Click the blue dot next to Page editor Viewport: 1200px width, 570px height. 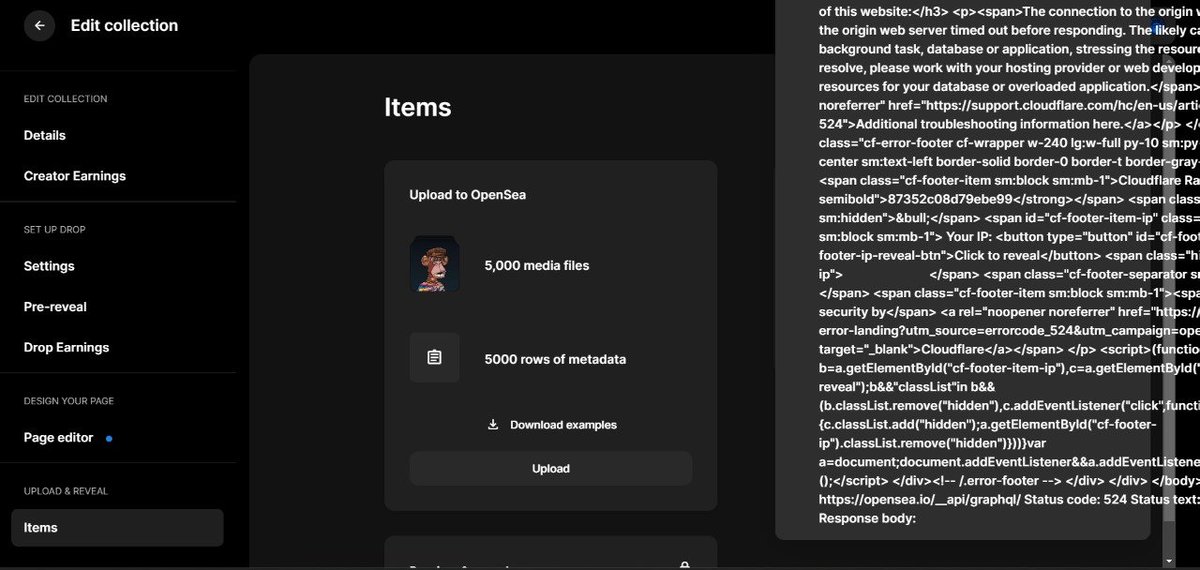click(109, 438)
